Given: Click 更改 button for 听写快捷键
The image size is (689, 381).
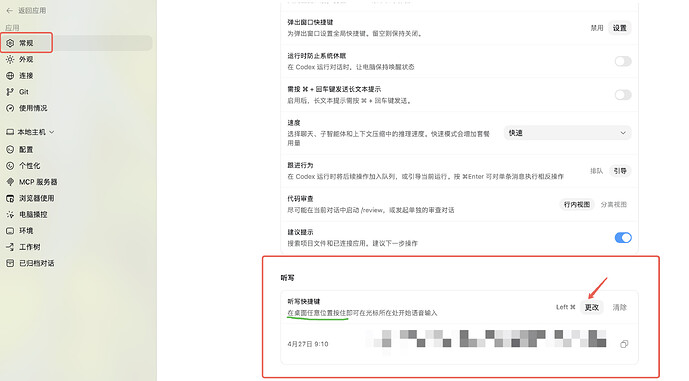Looking at the screenshot, I should click(591, 307).
